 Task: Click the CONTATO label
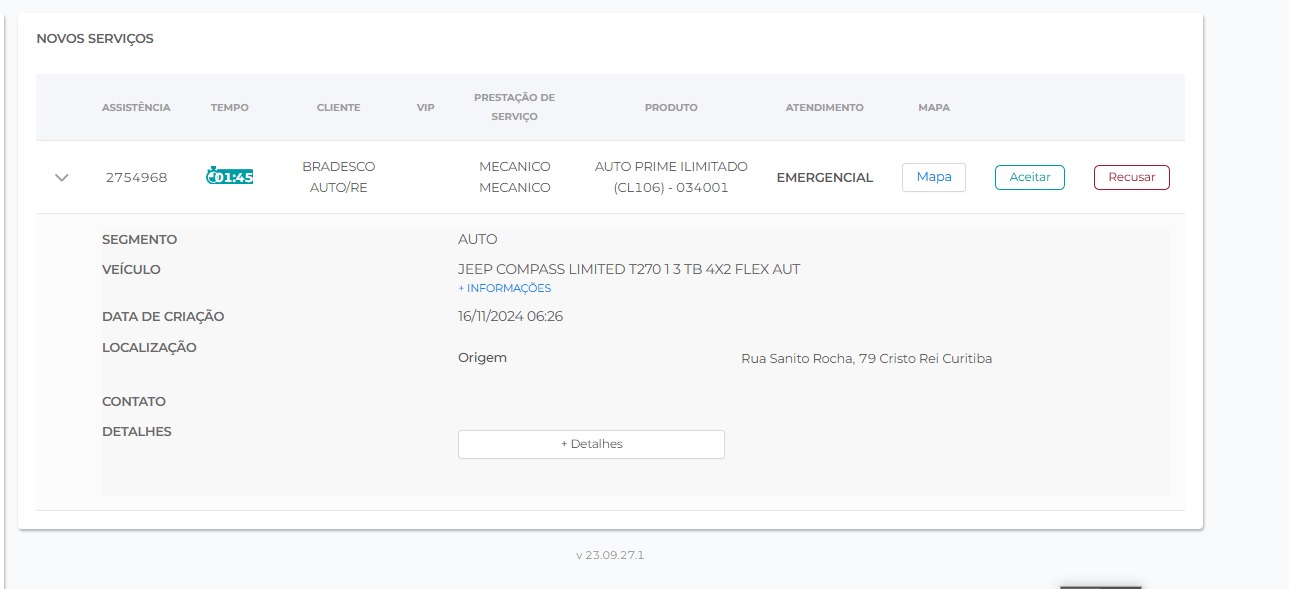(x=134, y=401)
